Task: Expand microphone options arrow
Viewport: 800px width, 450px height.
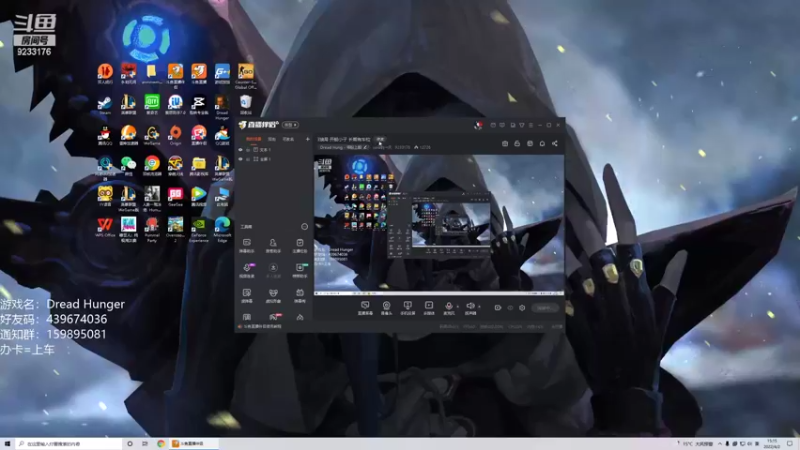Action: pos(457,307)
